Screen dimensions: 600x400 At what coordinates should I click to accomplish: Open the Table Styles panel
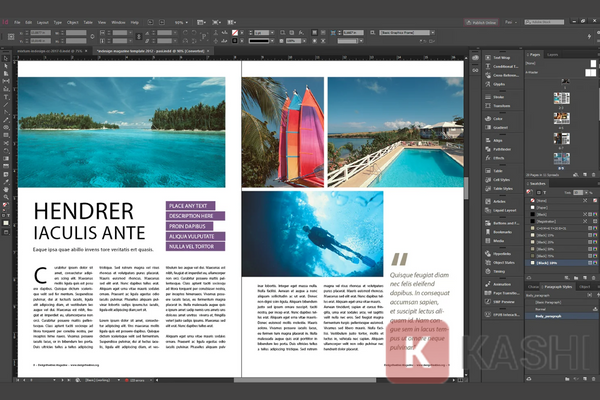(x=502, y=189)
